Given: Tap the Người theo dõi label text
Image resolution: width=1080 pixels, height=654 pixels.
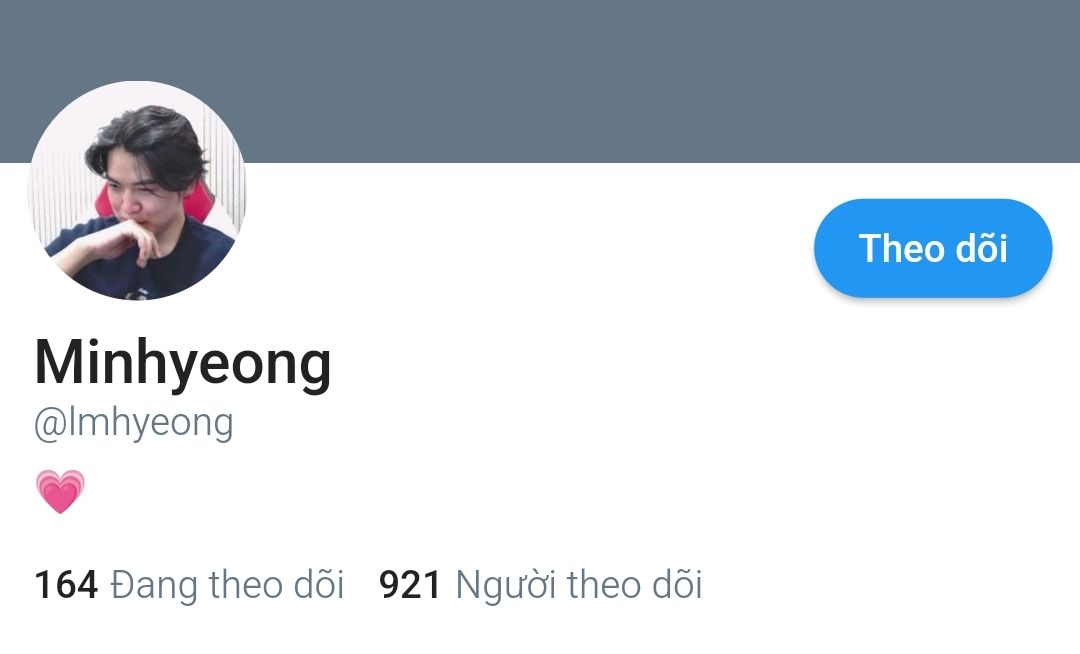Looking at the screenshot, I should 579,586.
